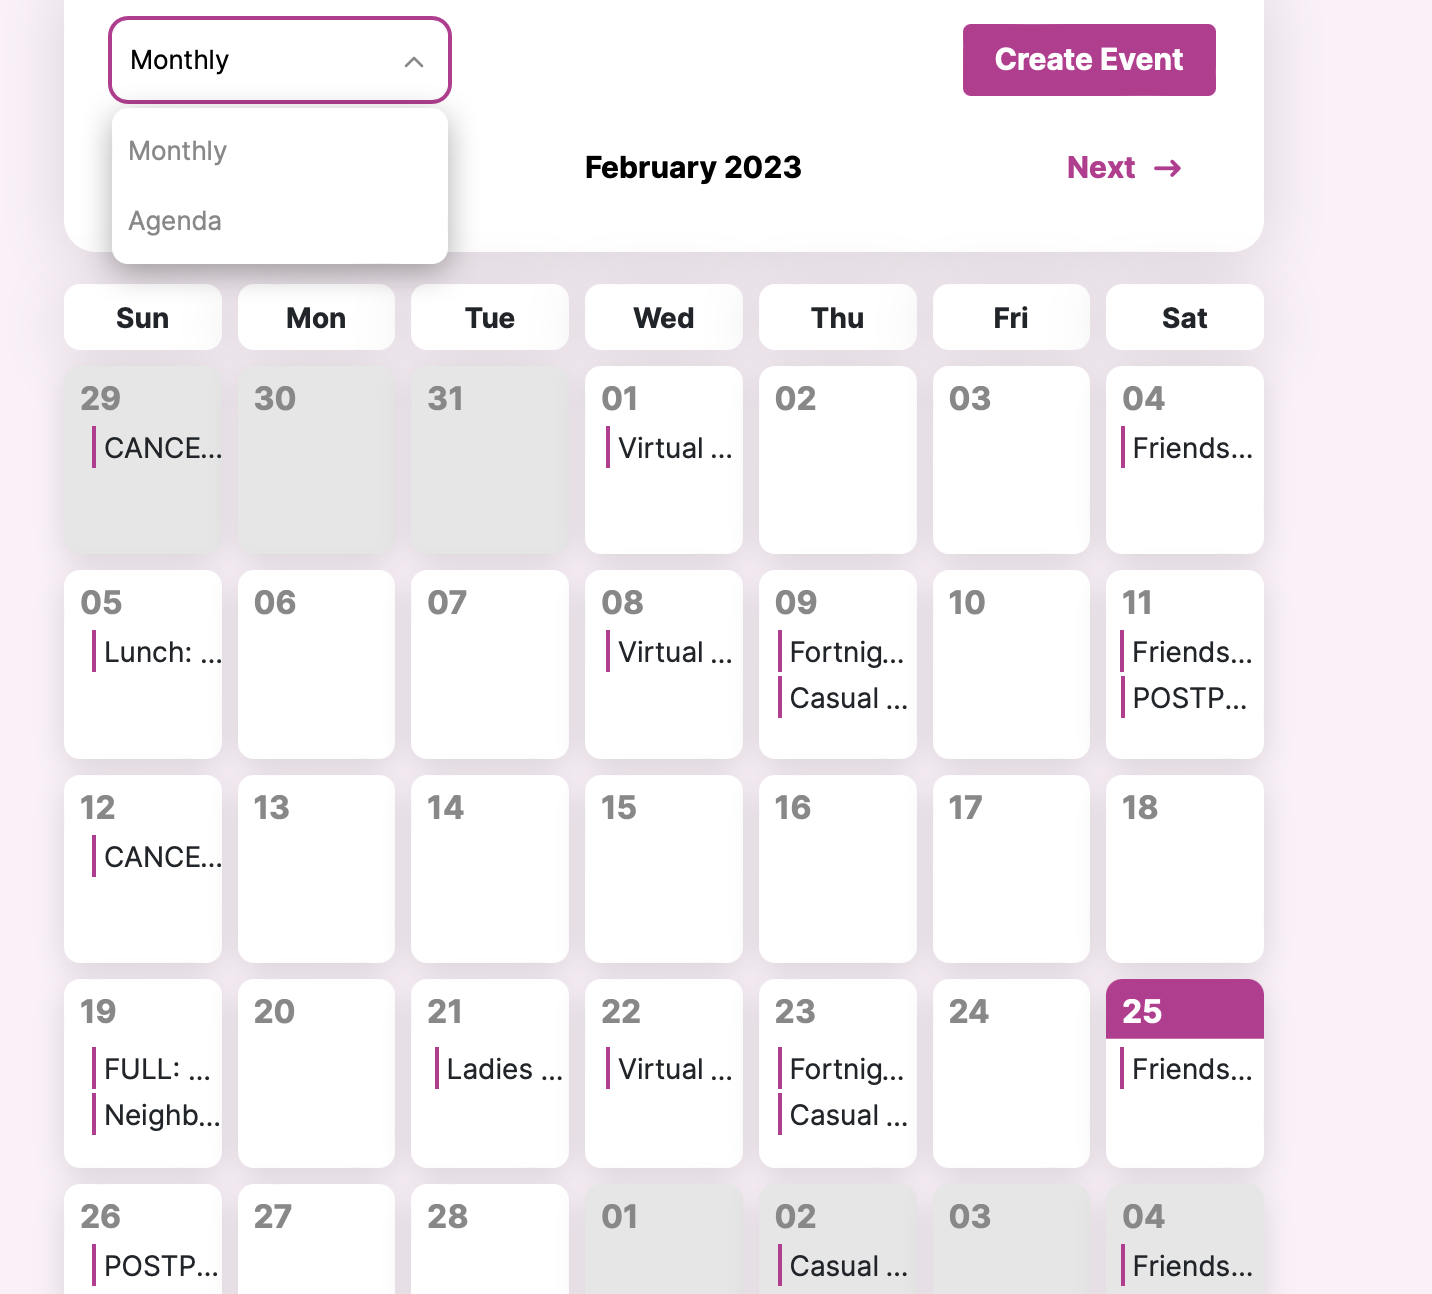The width and height of the screenshot is (1432, 1294).
Task: Open POSTP... event on February 11
Action: [x=1189, y=698]
